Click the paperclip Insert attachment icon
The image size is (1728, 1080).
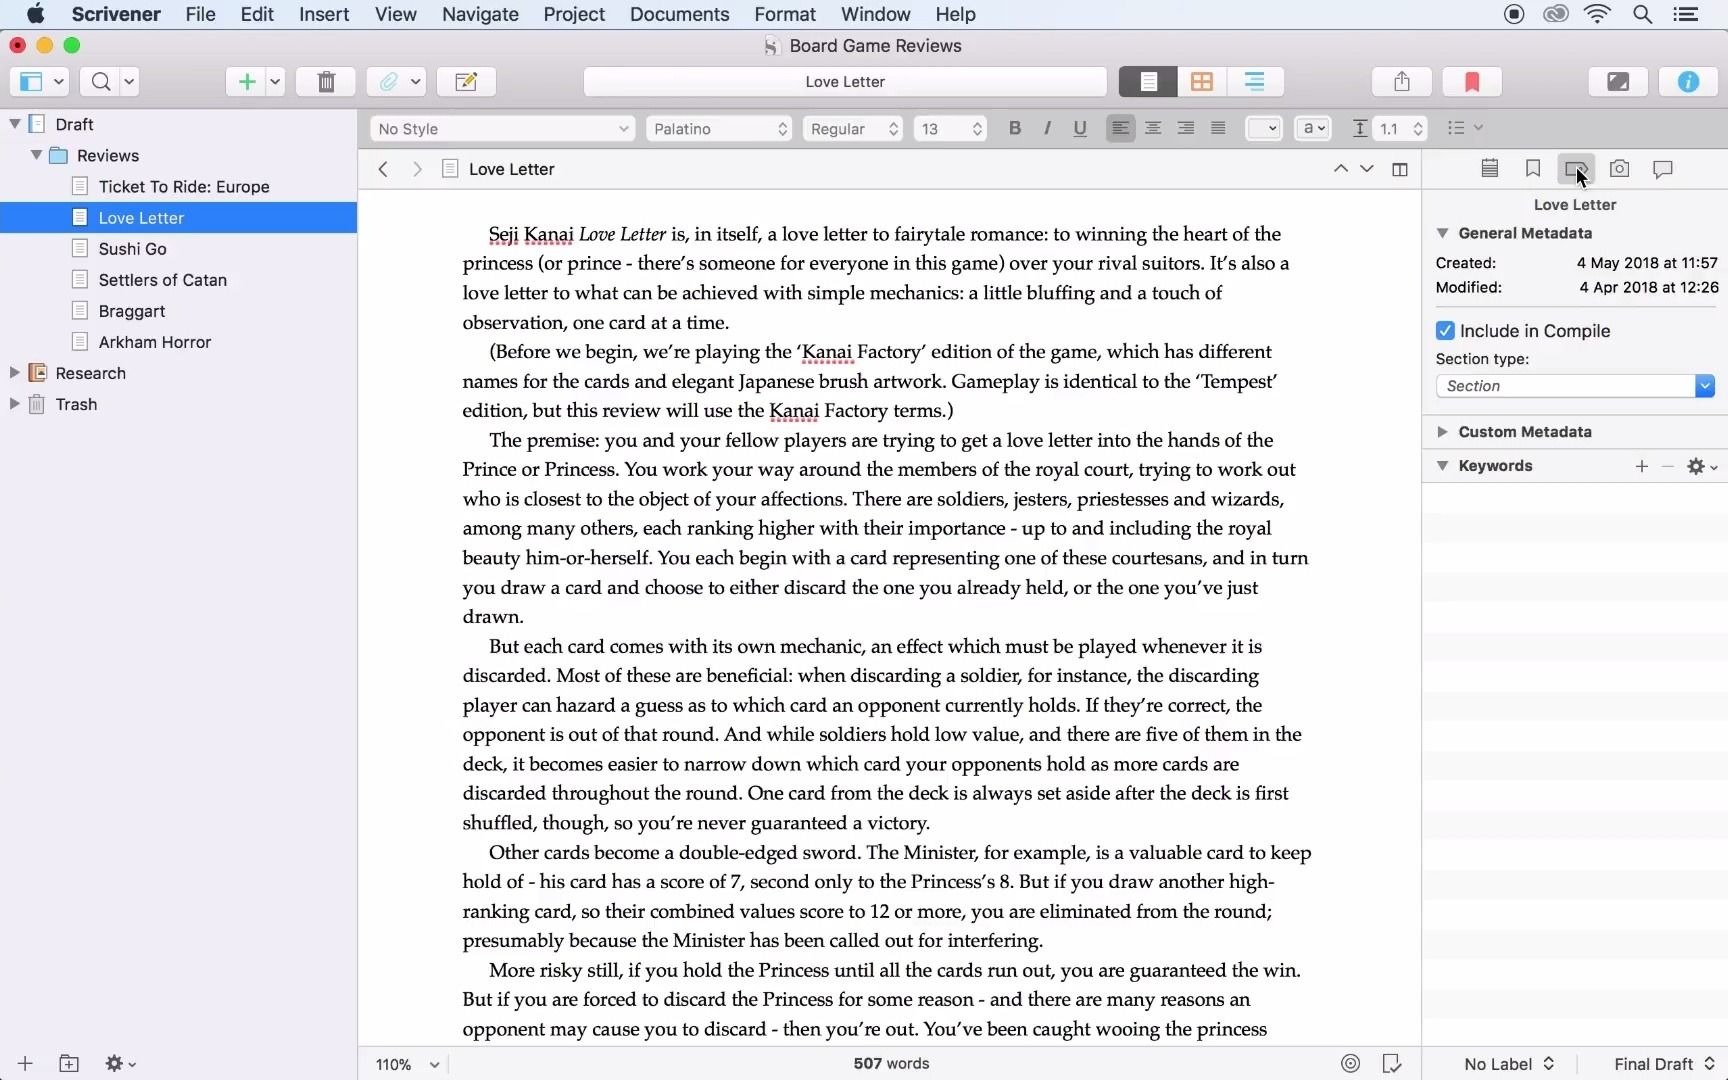pyautogui.click(x=388, y=82)
